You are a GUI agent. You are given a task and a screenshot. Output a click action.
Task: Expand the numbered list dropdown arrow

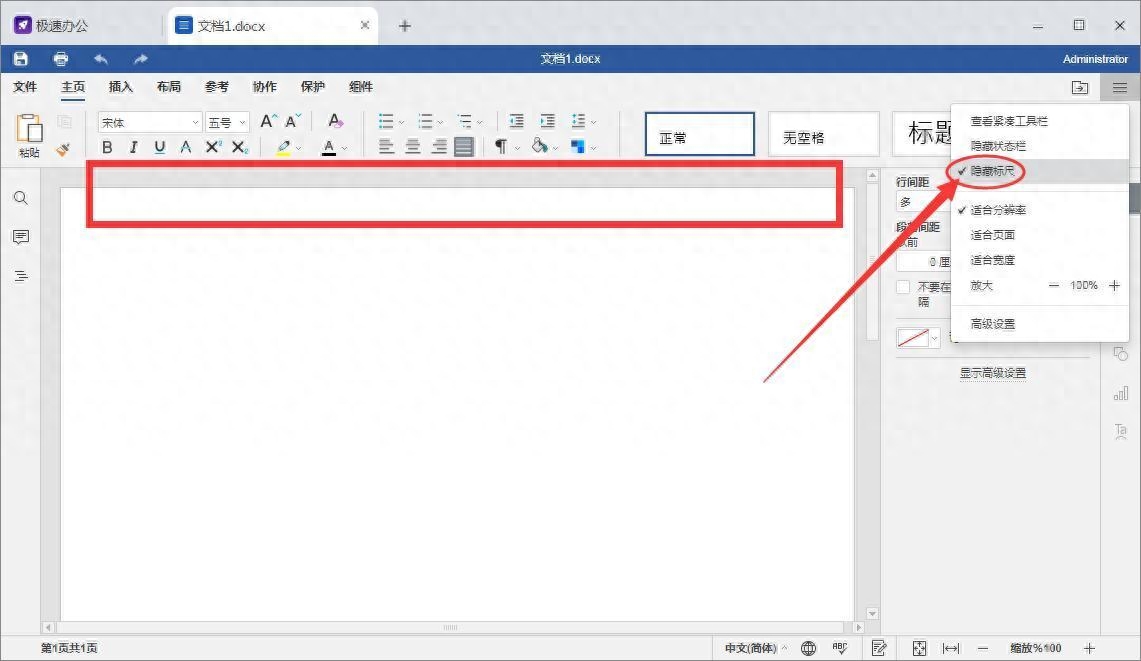(x=440, y=122)
